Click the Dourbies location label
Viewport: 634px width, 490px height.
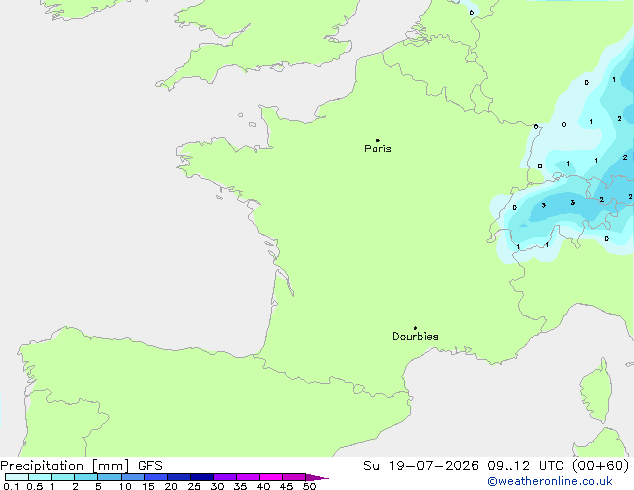(415, 336)
